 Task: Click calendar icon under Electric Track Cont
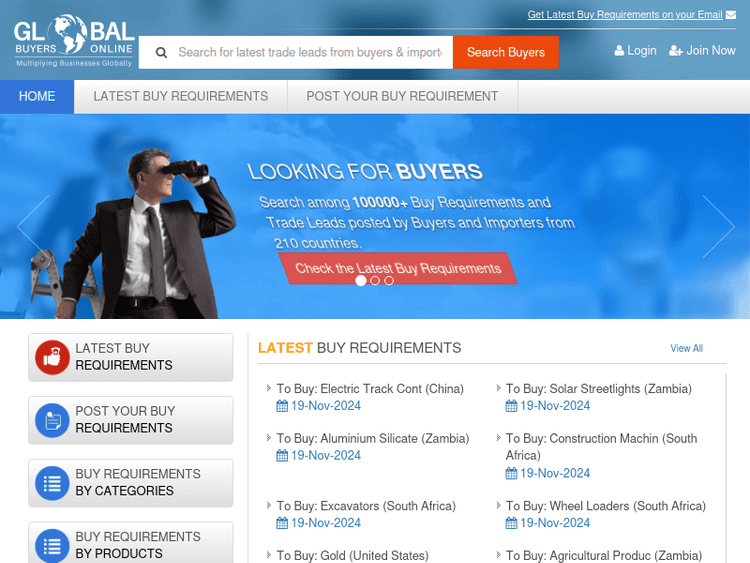[282, 406]
